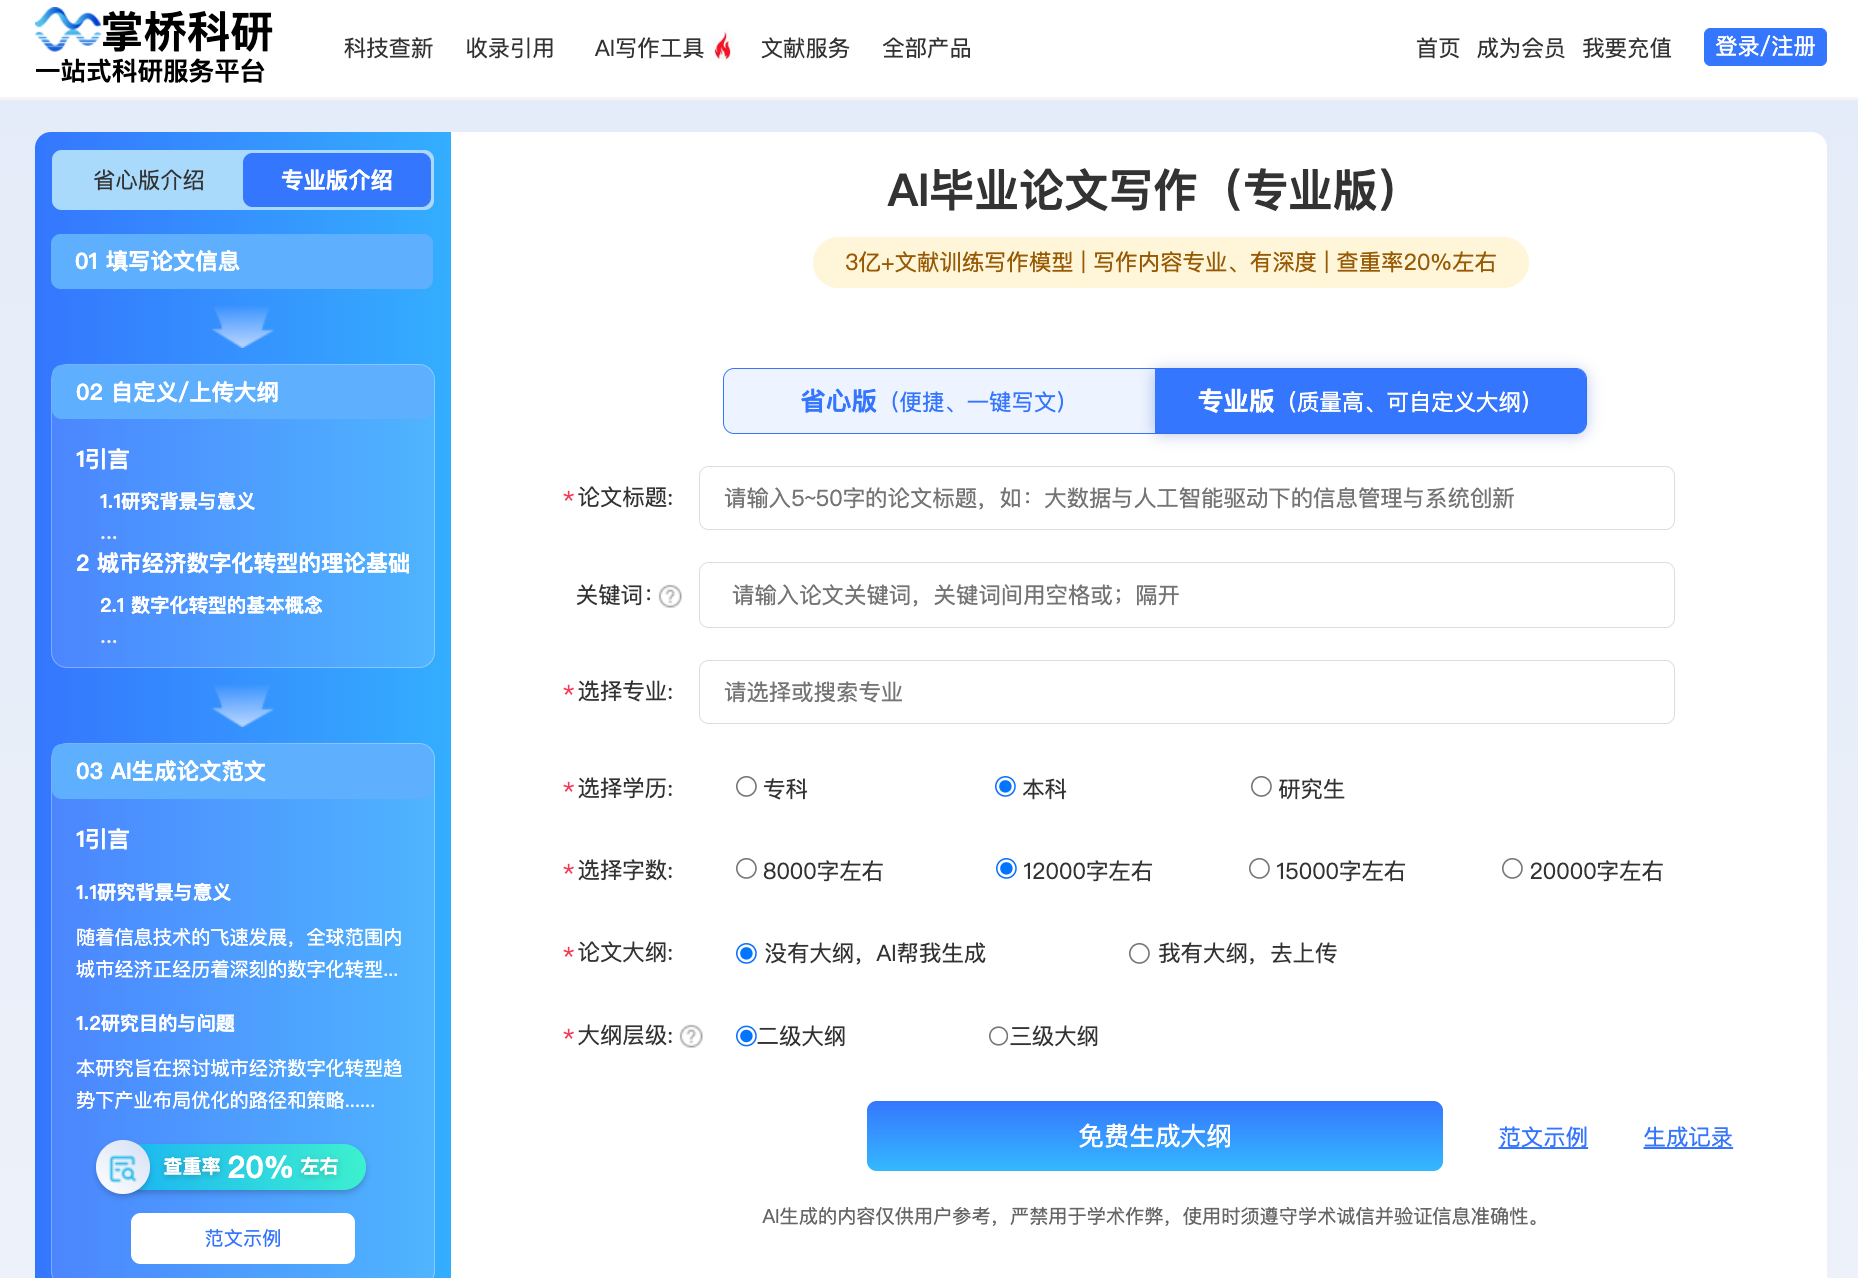
Task: Click the sidebar 范文示例 button
Action: [243, 1238]
